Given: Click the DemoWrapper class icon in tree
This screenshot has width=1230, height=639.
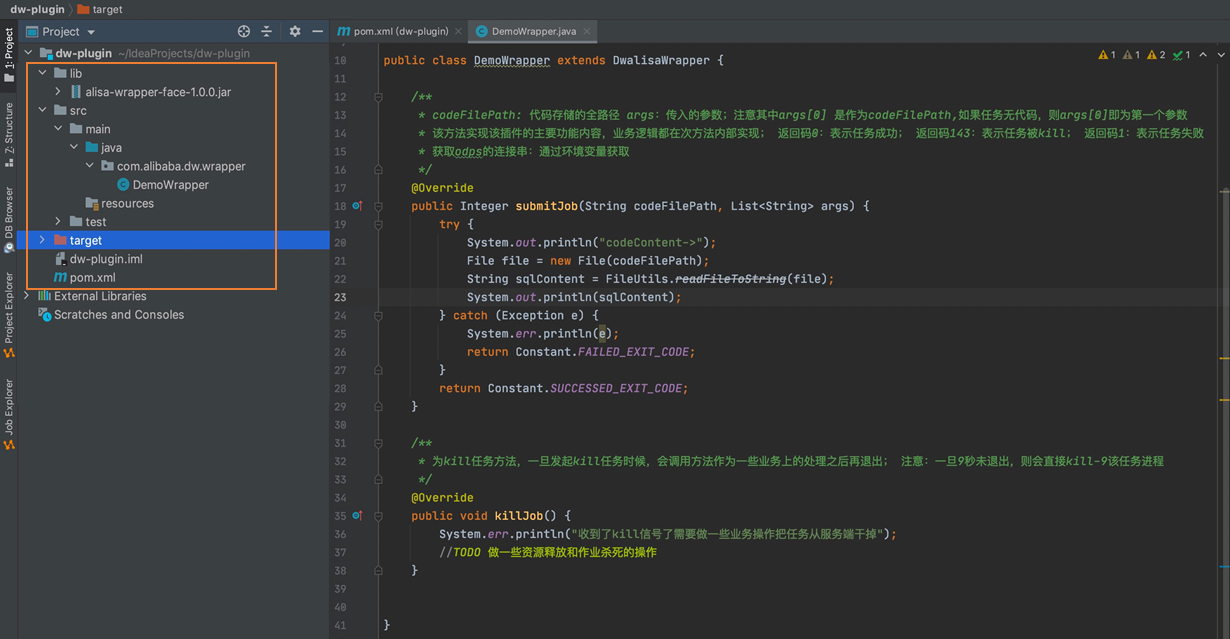Looking at the screenshot, I should (123, 185).
